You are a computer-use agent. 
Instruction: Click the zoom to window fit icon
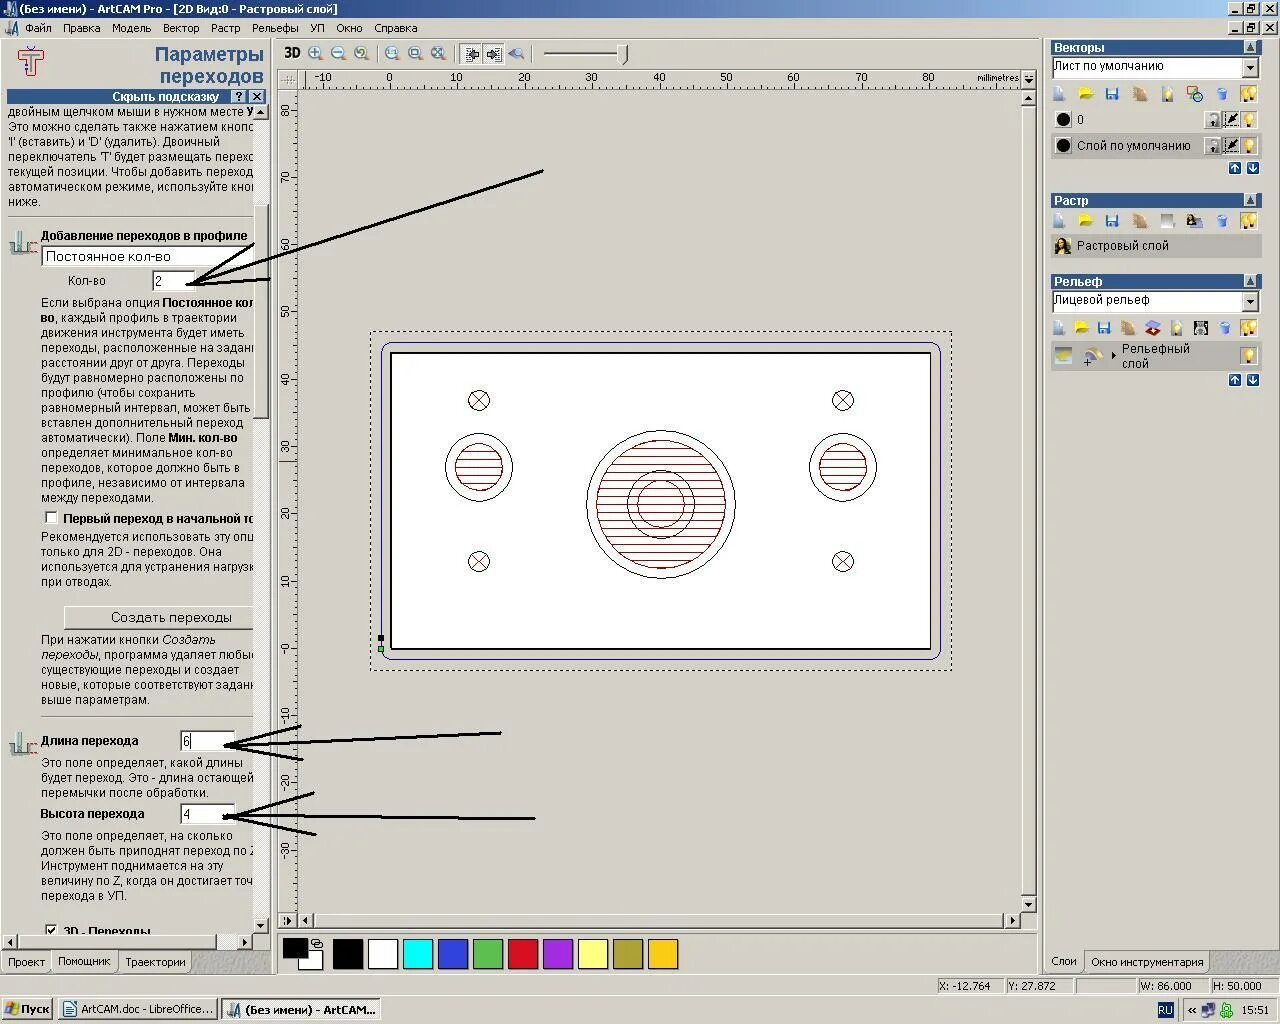tap(415, 53)
